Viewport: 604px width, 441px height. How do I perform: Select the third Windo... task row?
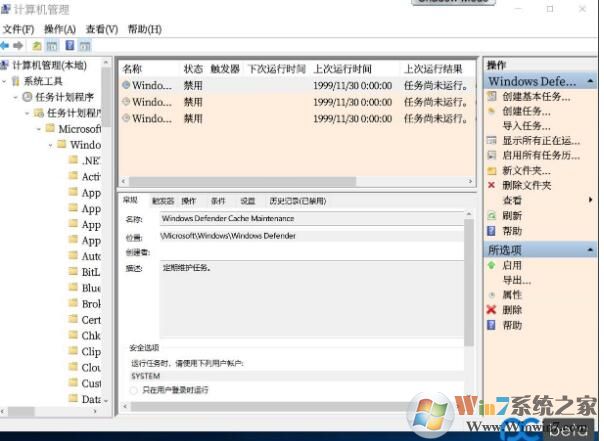pos(297,119)
